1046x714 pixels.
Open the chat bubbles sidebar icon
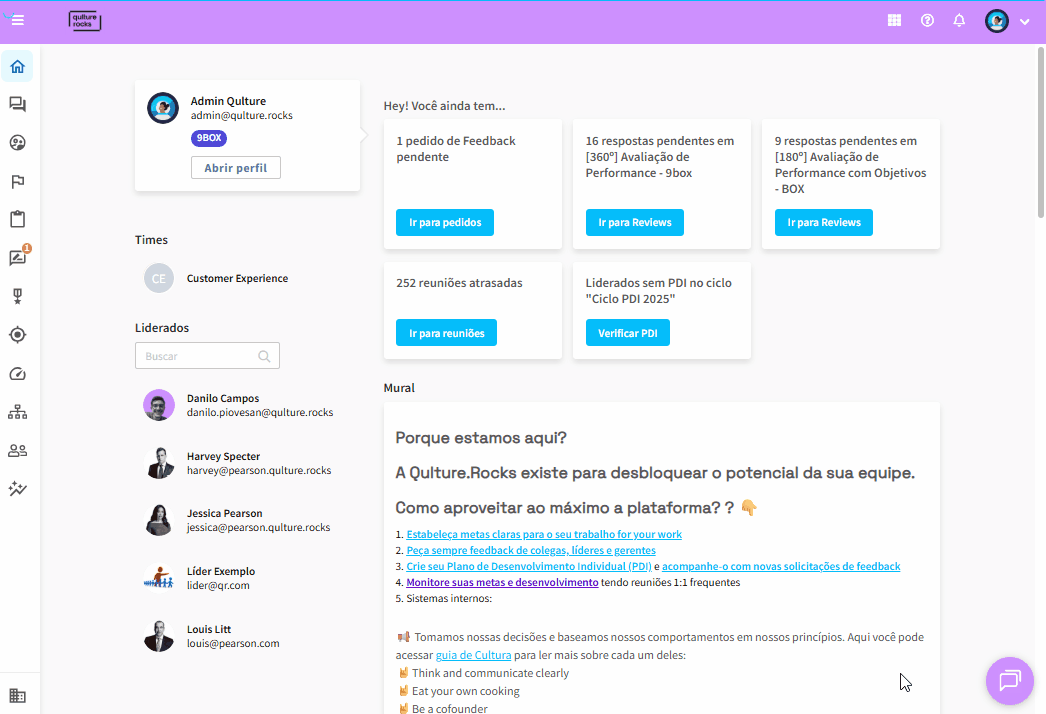click(17, 105)
